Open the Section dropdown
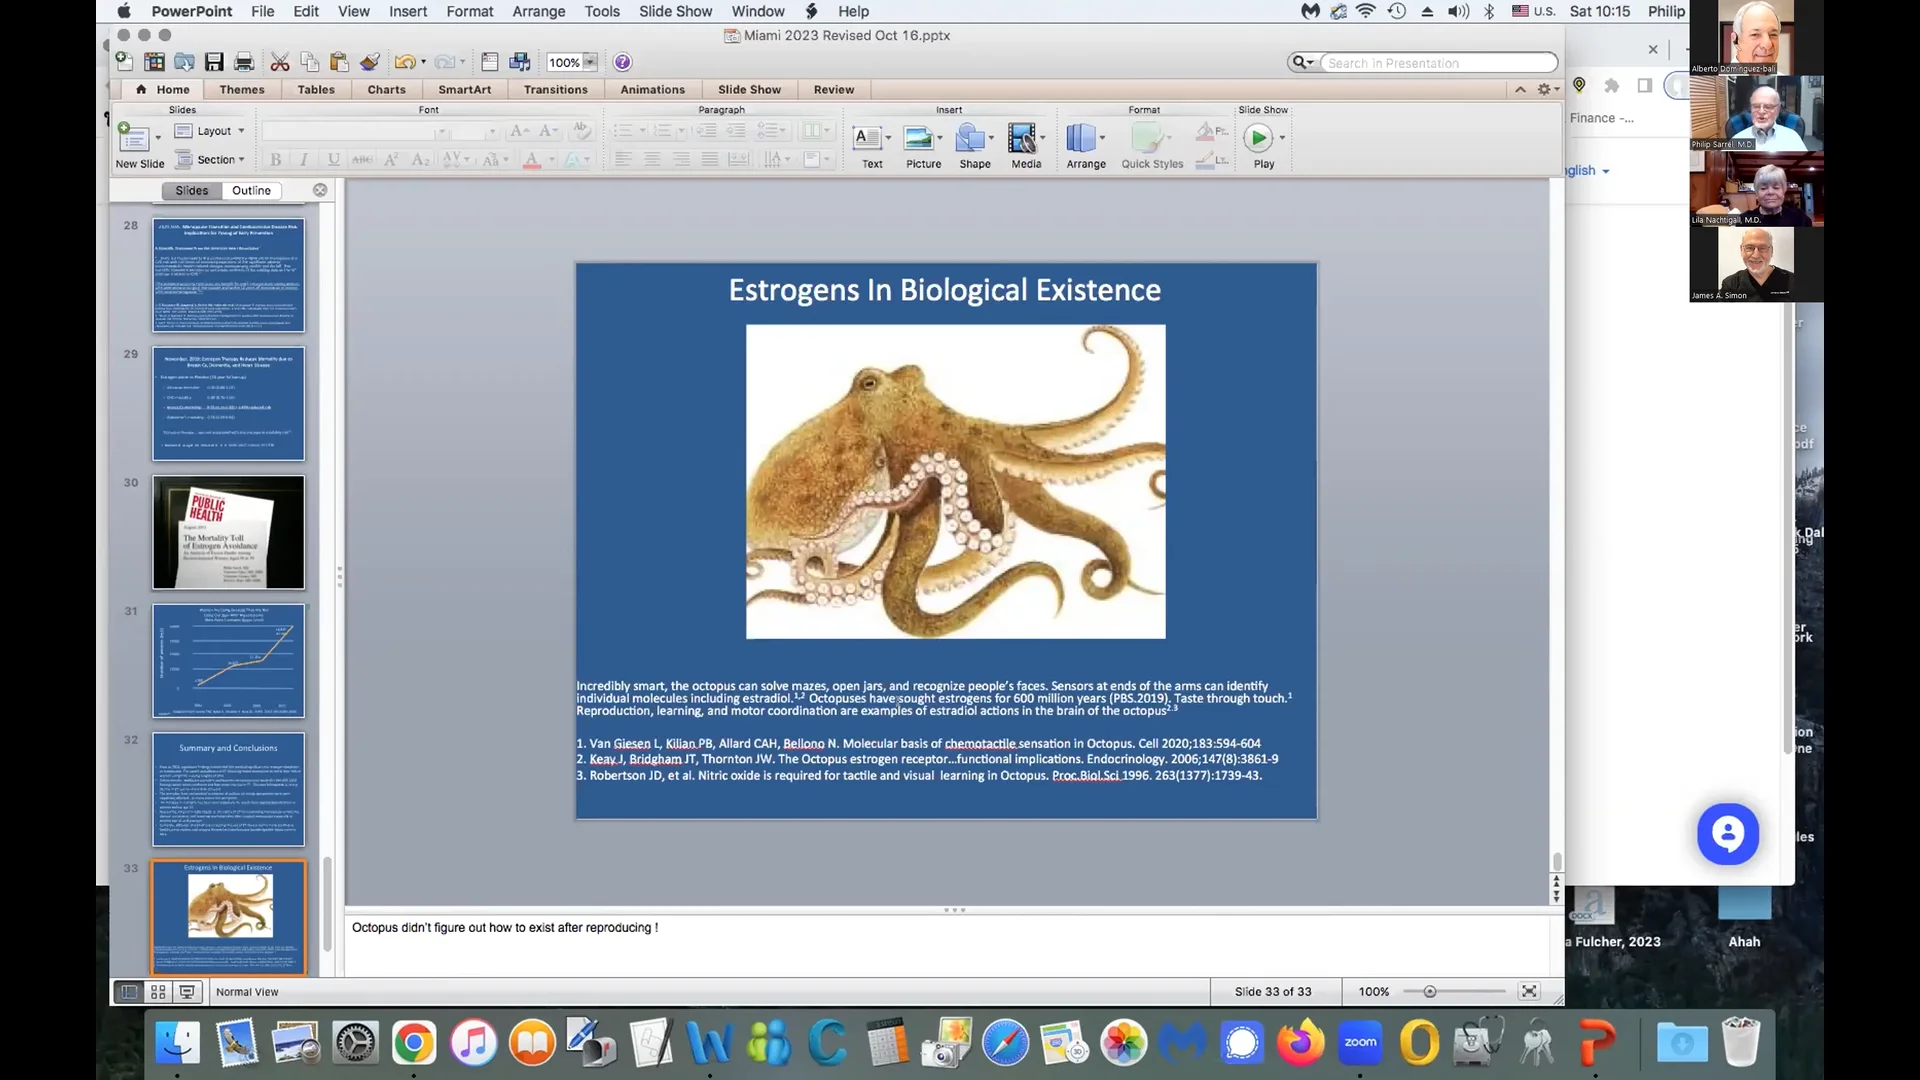This screenshot has width=1920, height=1080. point(210,159)
